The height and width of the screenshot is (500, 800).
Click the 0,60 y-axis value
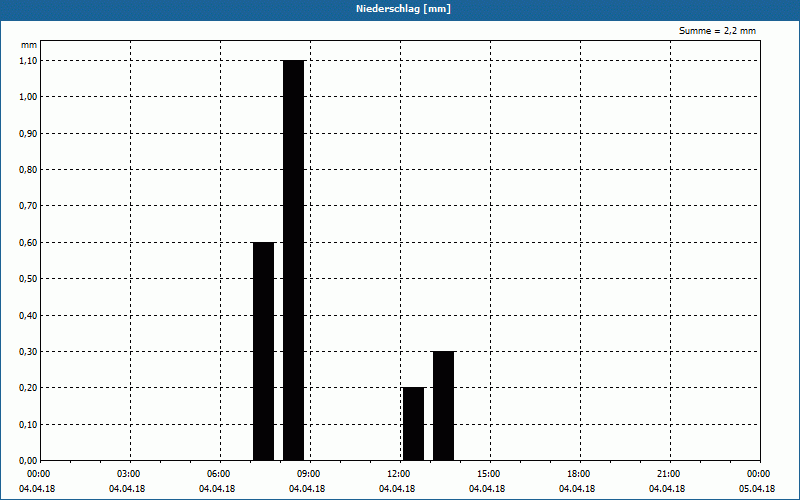(28, 243)
